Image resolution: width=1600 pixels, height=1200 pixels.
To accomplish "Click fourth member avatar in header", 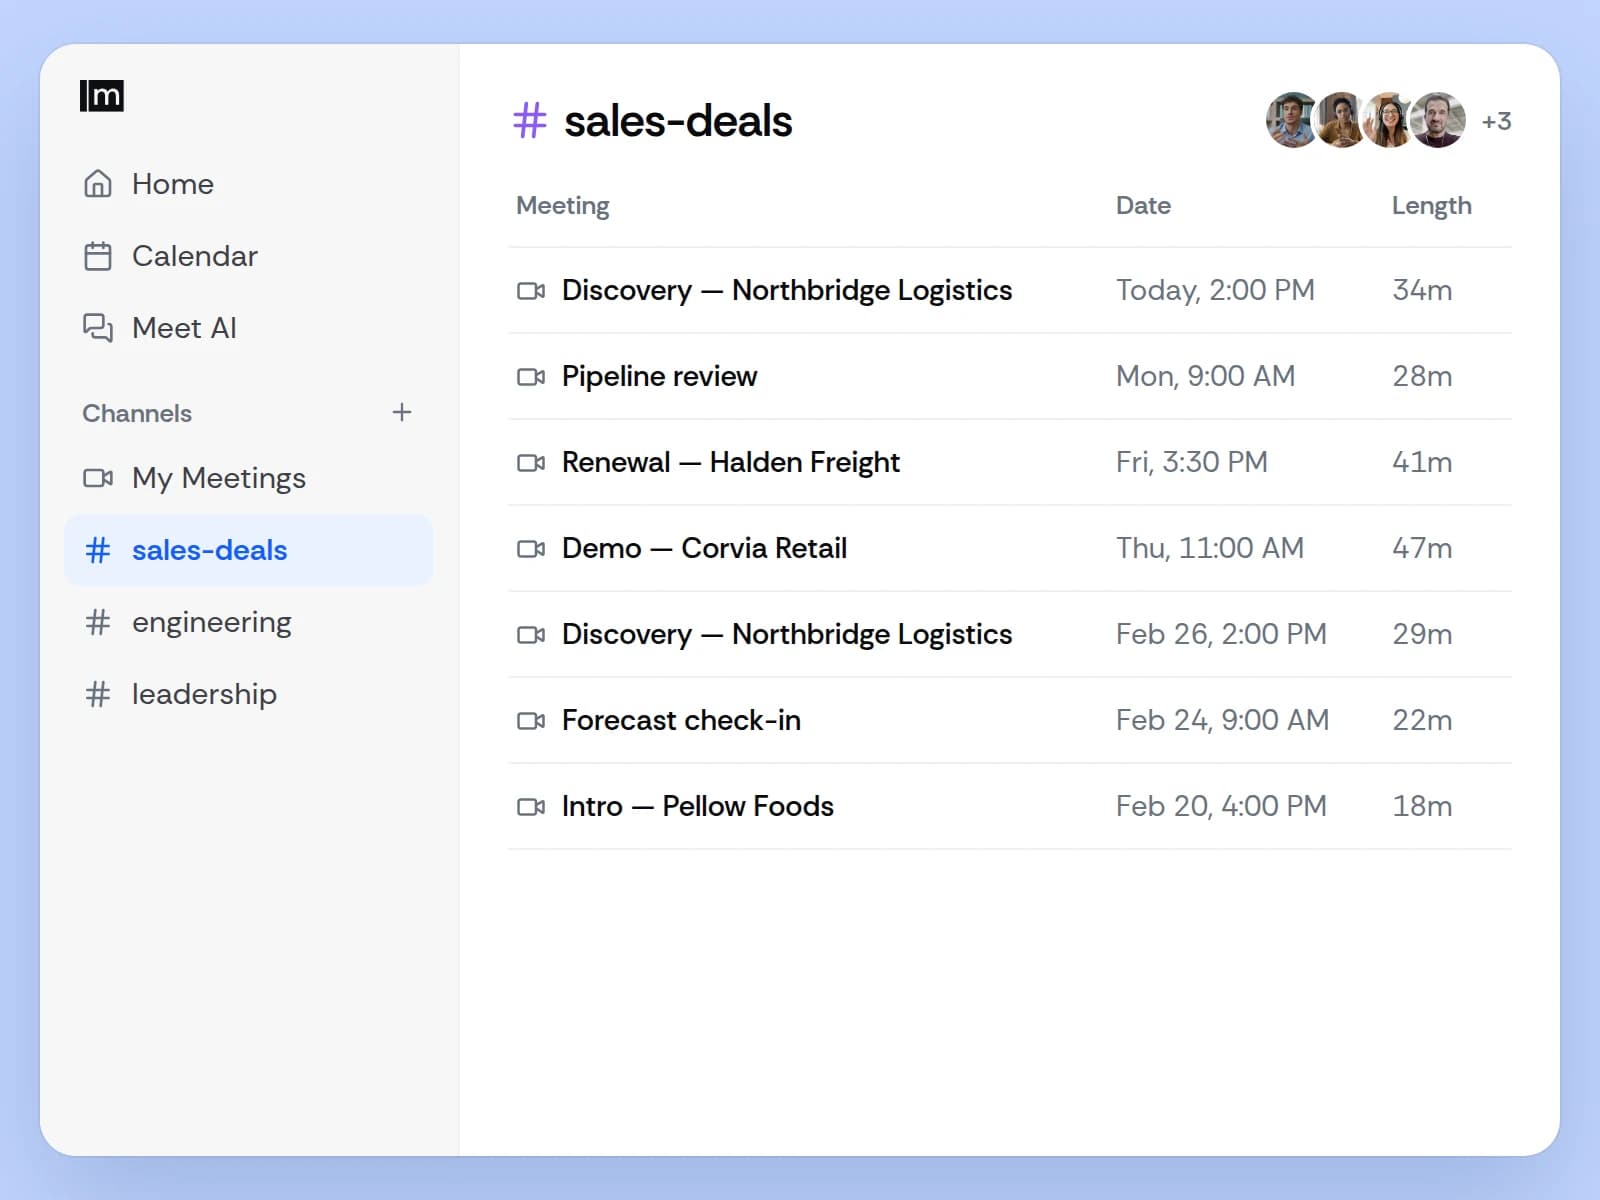I will pos(1438,120).
